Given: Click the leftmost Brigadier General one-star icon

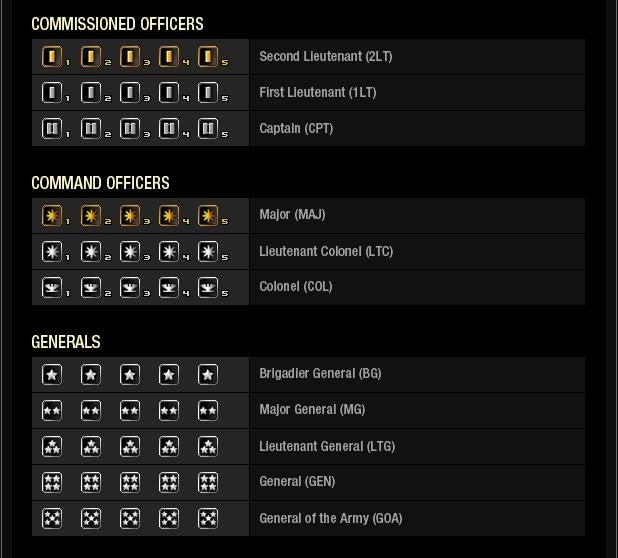Looking at the screenshot, I should coord(52,375).
